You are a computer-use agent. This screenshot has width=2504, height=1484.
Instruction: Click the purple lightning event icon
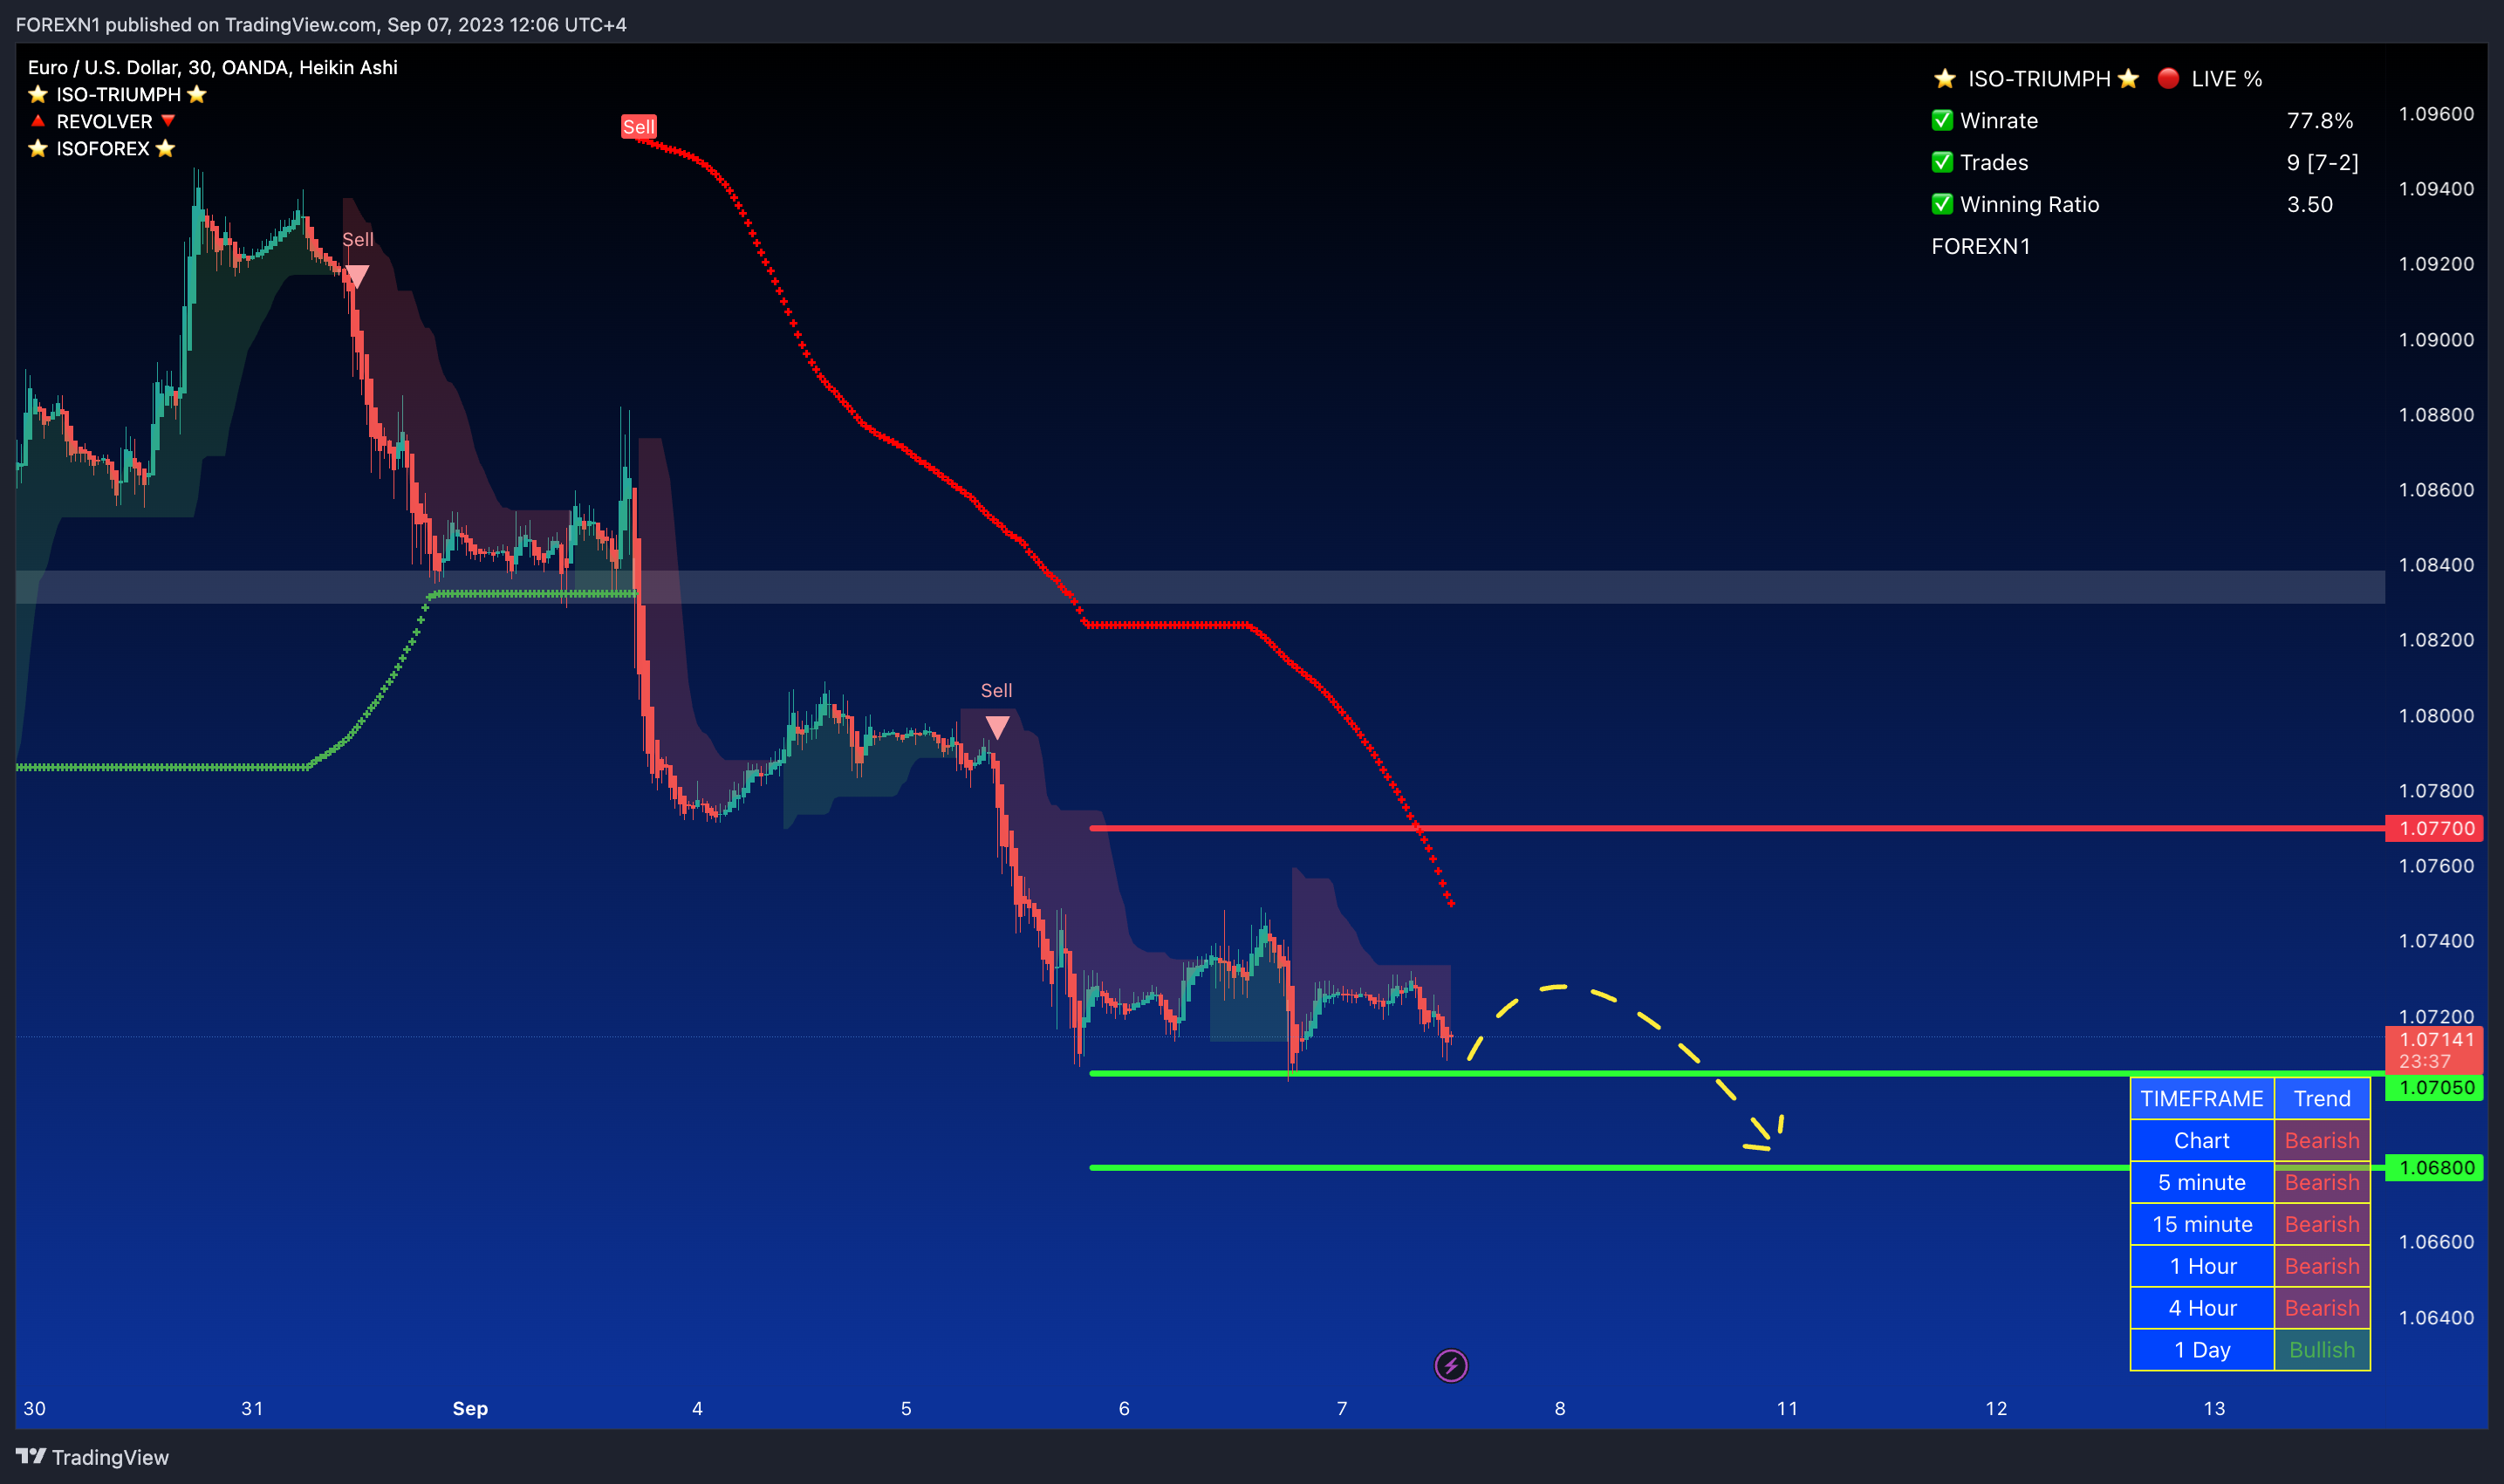(x=1451, y=1365)
